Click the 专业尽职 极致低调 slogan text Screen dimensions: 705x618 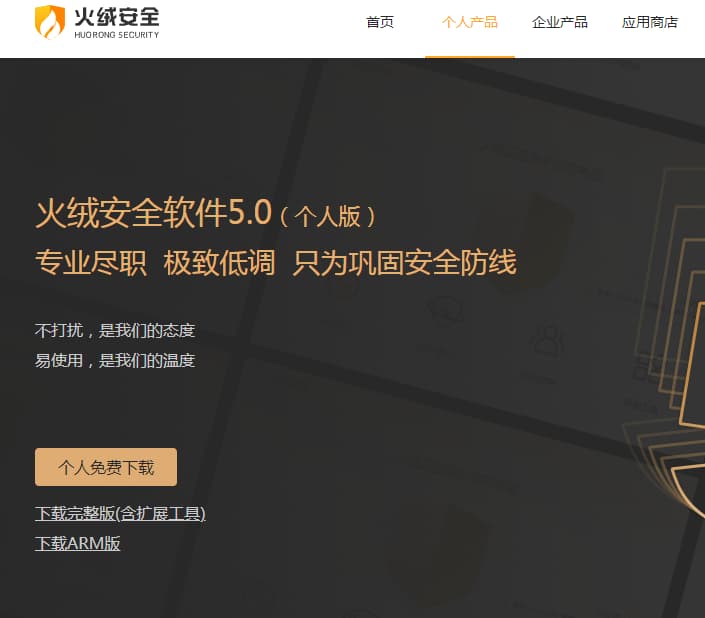[155, 263]
